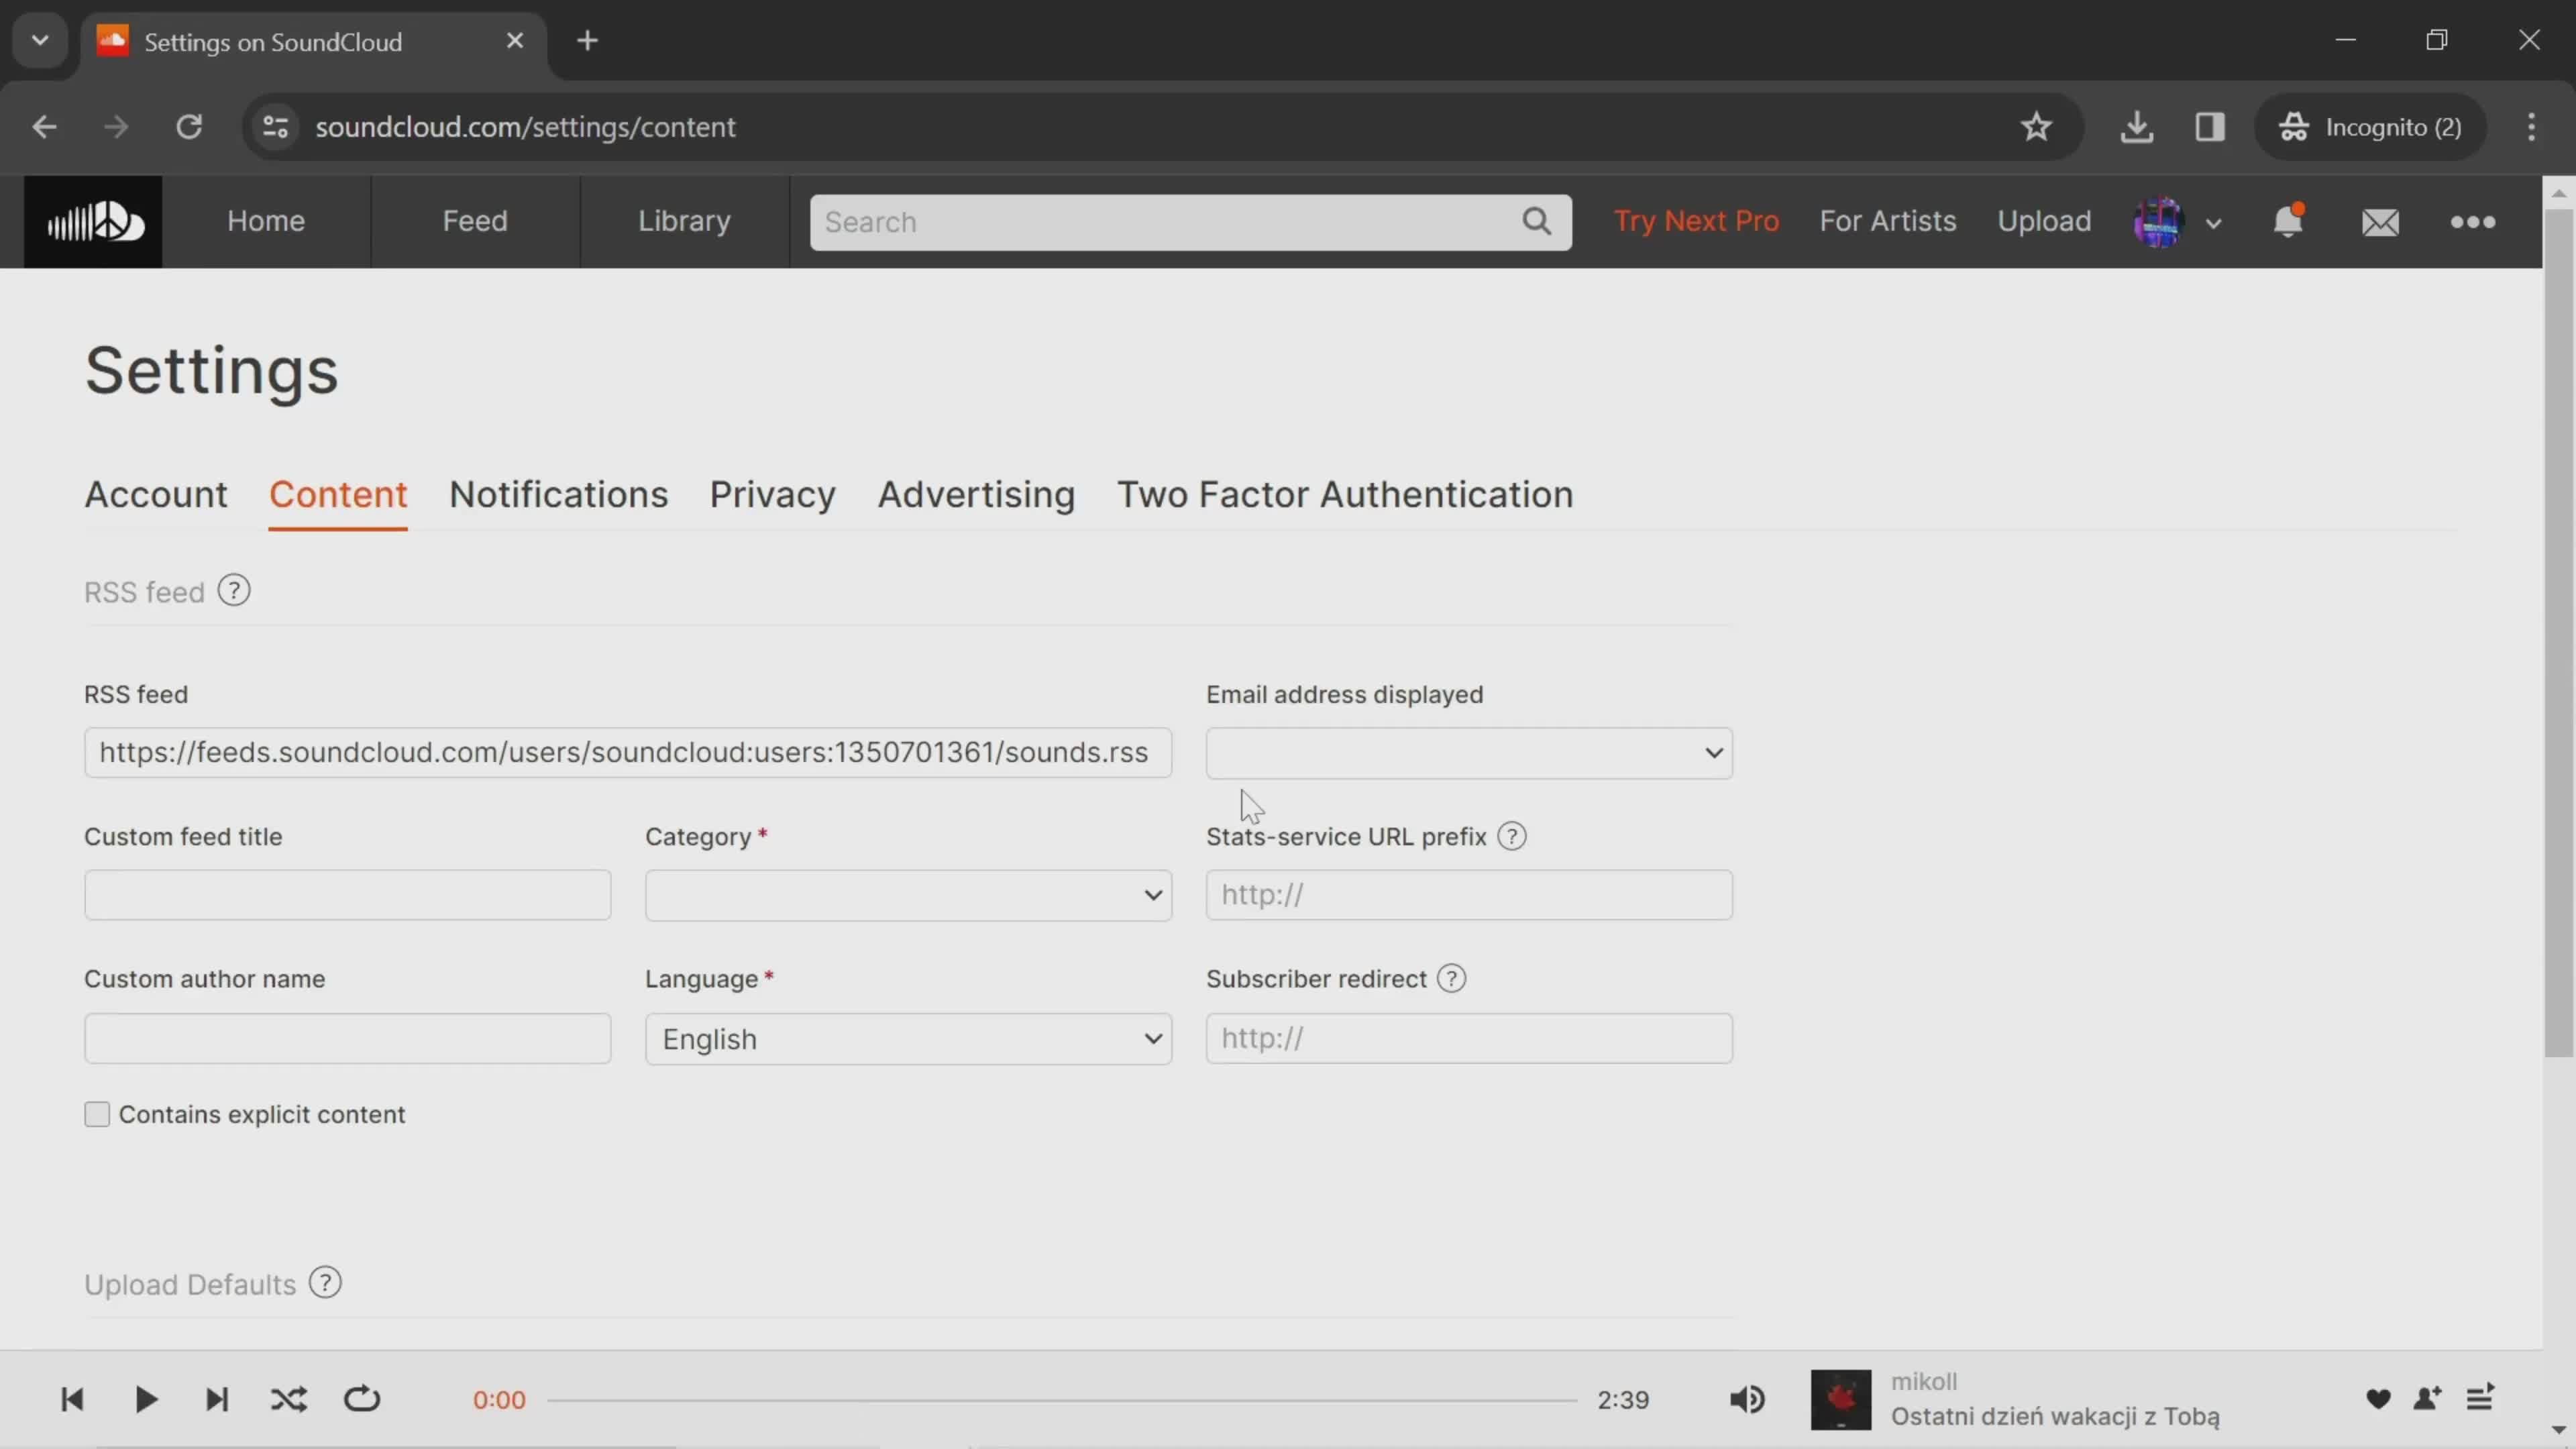This screenshot has width=2576, height=1449.
Task: Toggle the Contains explicit content checkbox
Action: pyautogui.click(x=97, y=1113)
